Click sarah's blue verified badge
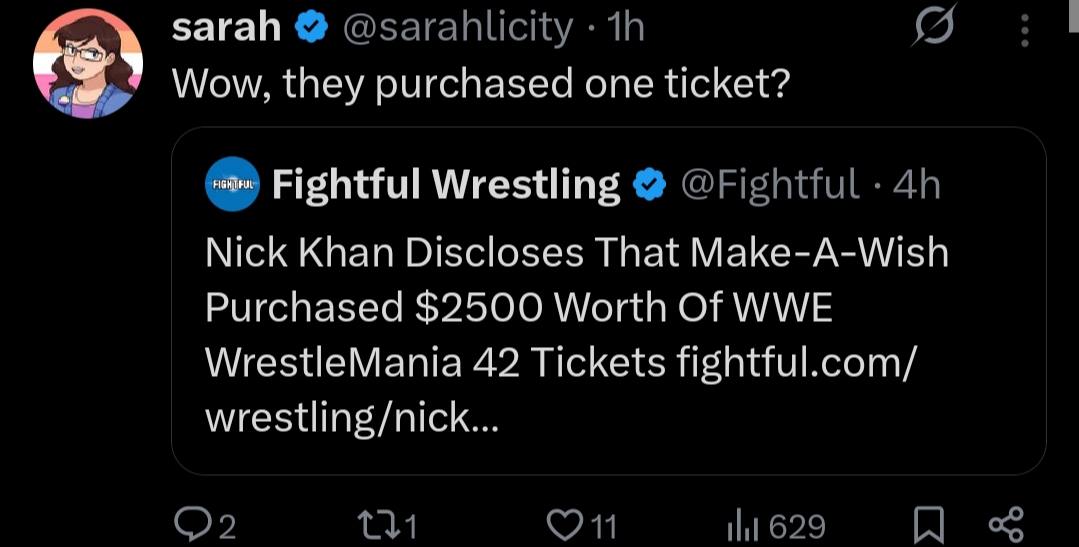 [312, 28]
